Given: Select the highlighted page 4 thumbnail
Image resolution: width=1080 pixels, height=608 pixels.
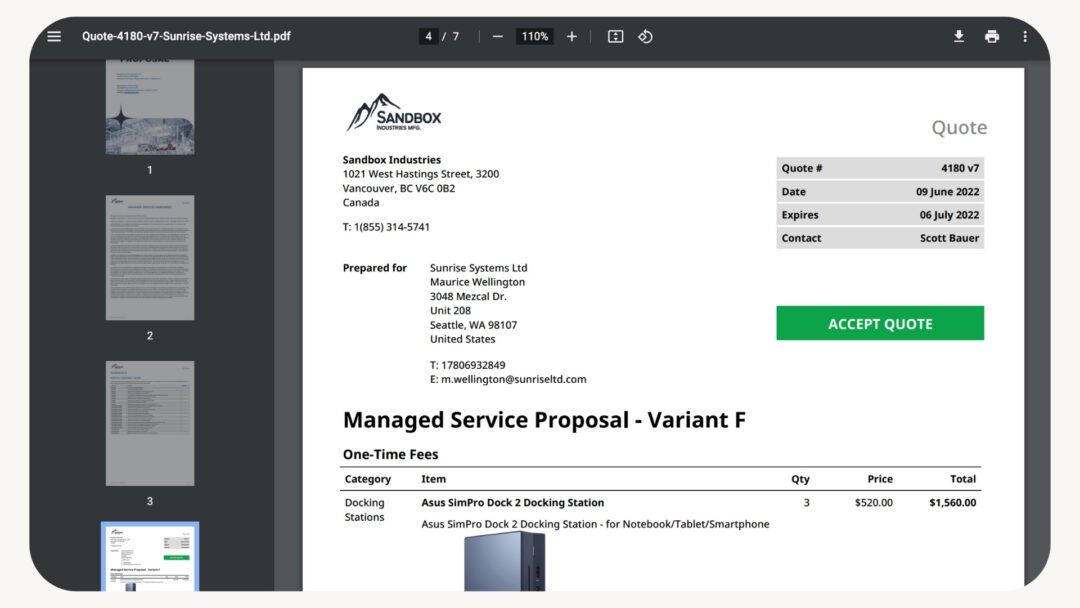Looking at the screenshot, I should pos(150,557).
